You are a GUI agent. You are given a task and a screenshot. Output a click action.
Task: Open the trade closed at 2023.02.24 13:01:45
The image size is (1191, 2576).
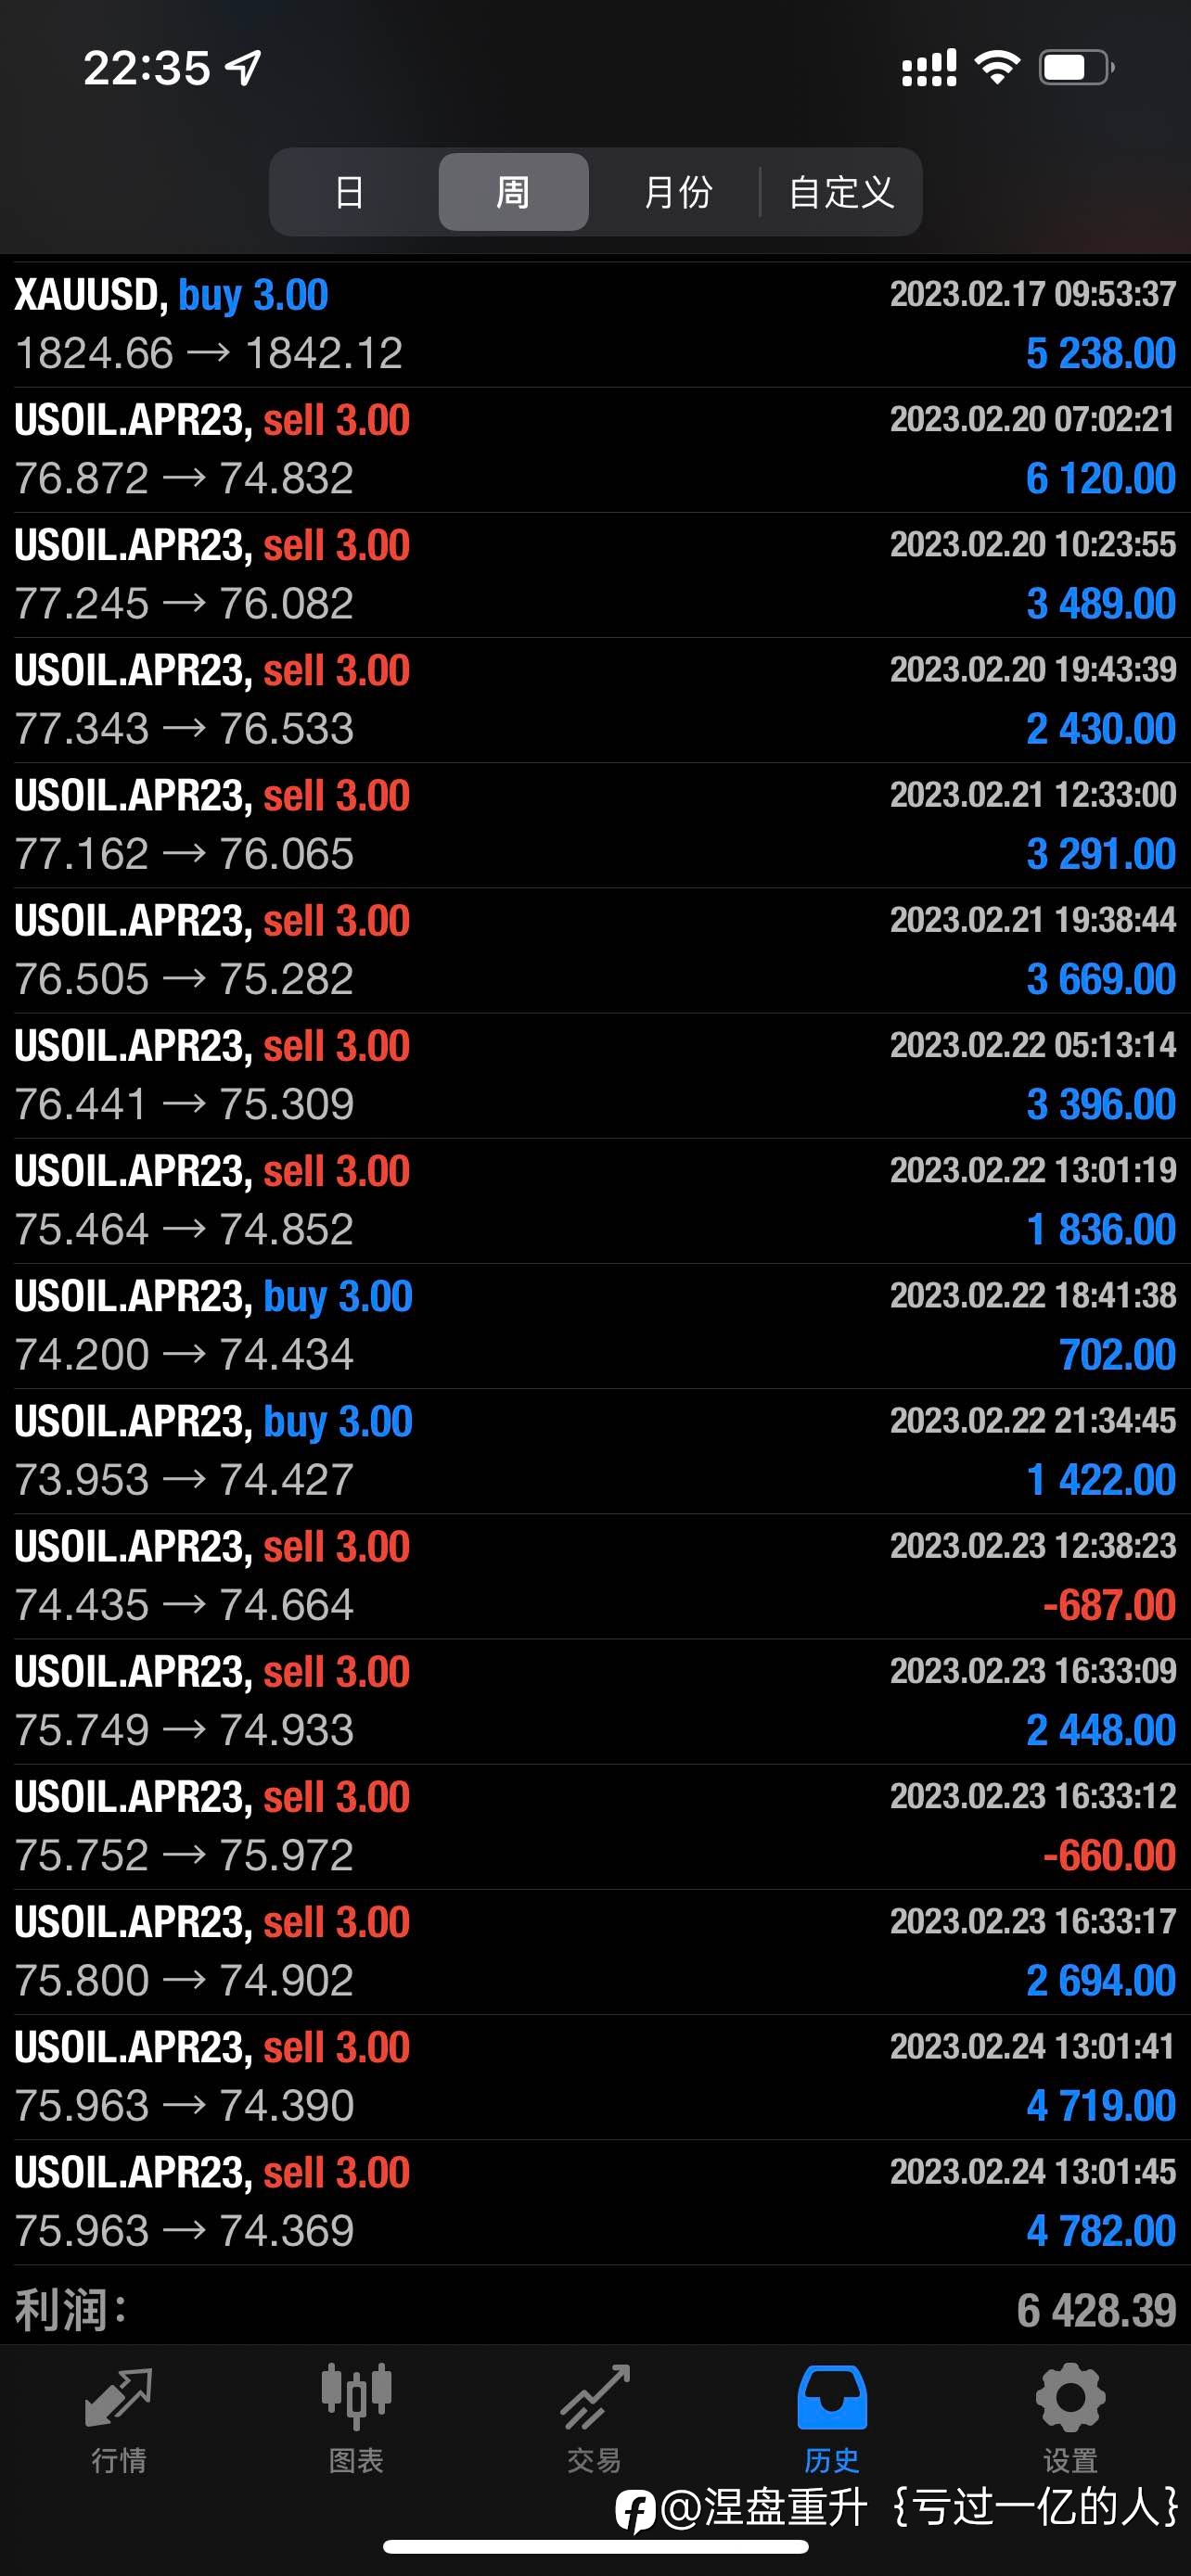(595, 2202)
